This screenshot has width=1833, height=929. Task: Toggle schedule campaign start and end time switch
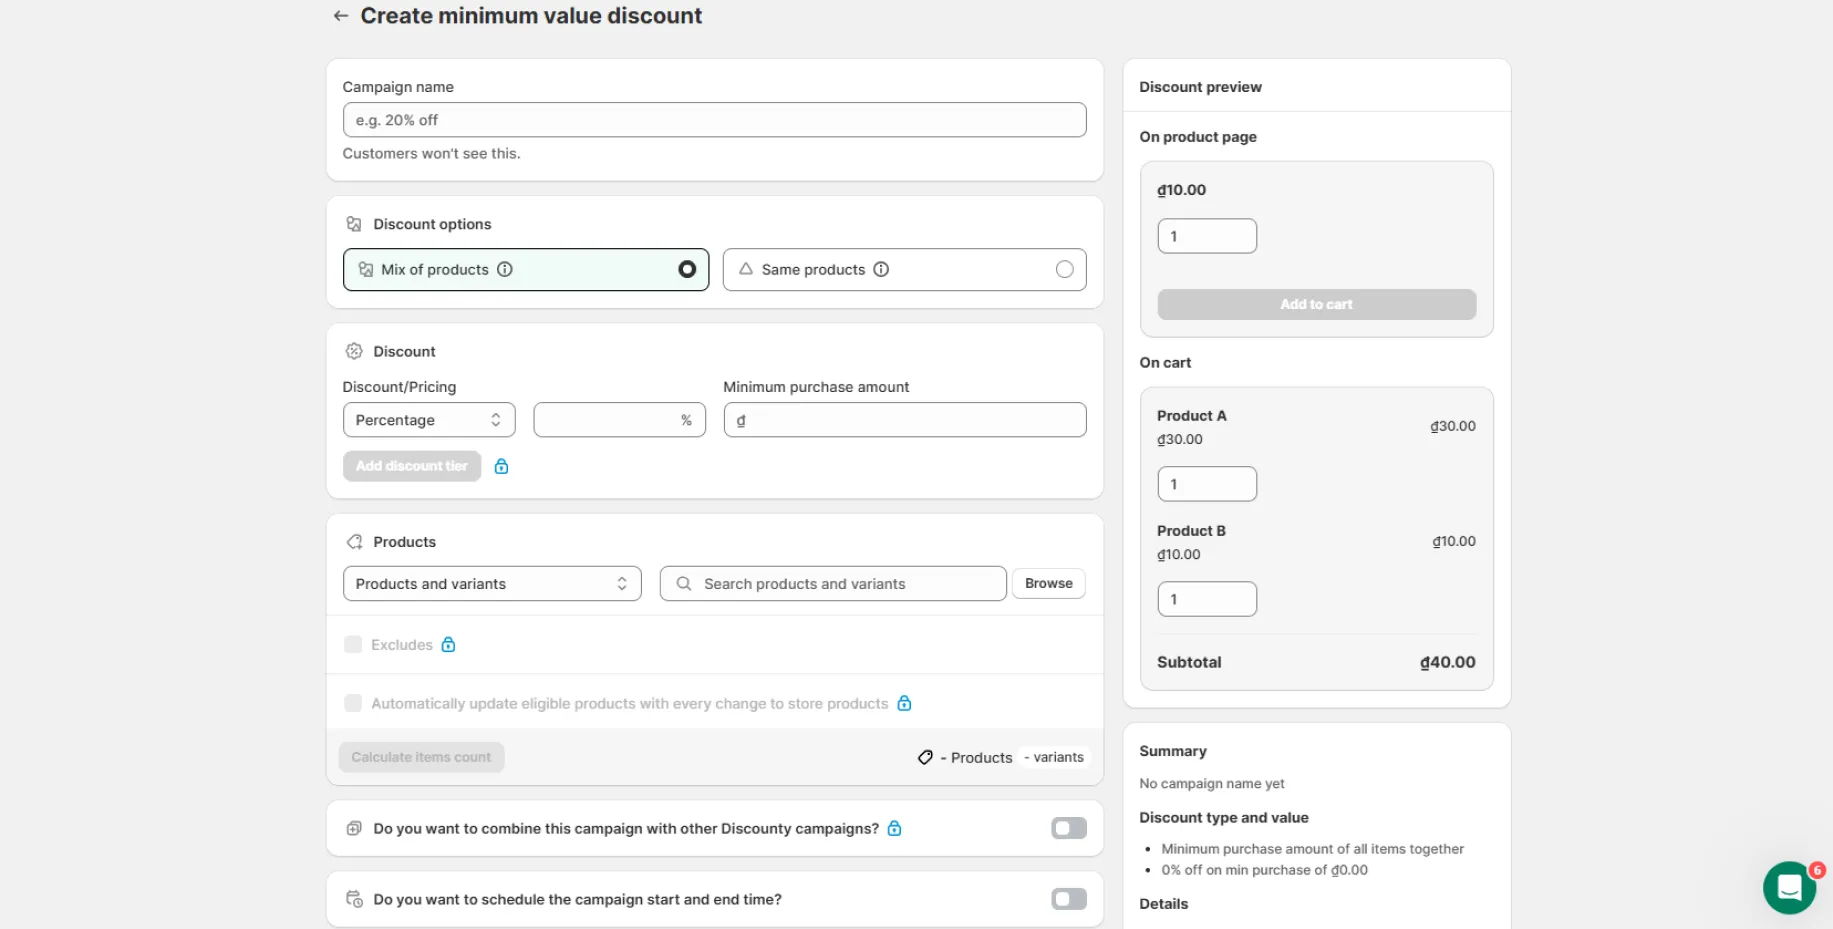(1069, 899)
